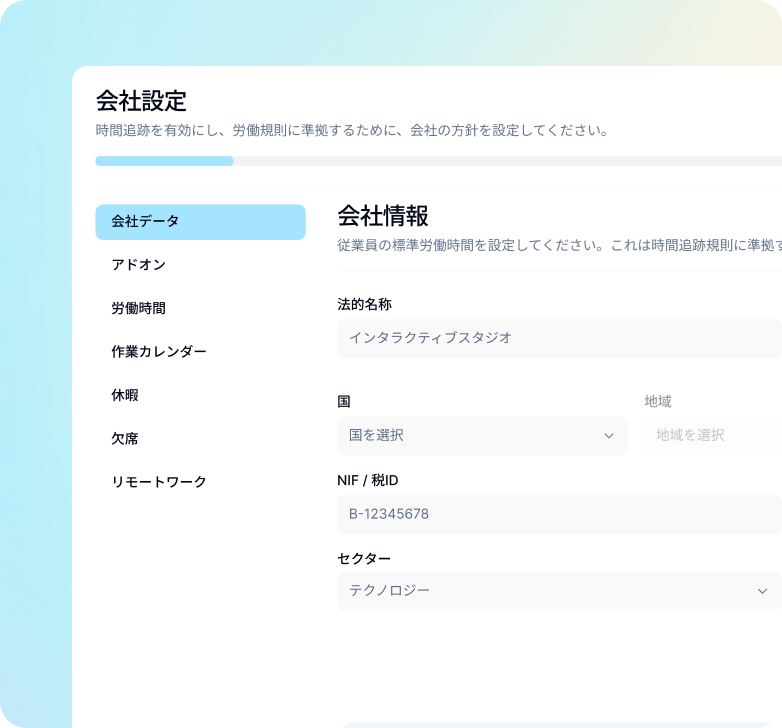Viewport: 782px width, 728px height.
Task: Click the chevron in country dropdown
Action: [609, 436]
